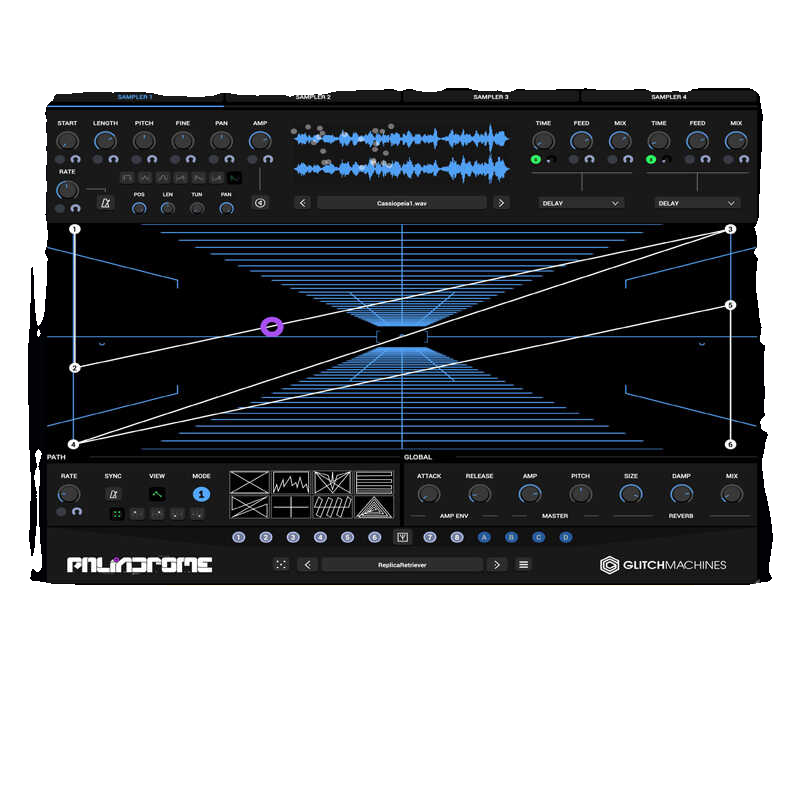Click the path SYNC metronome icon

pos(113,494)
